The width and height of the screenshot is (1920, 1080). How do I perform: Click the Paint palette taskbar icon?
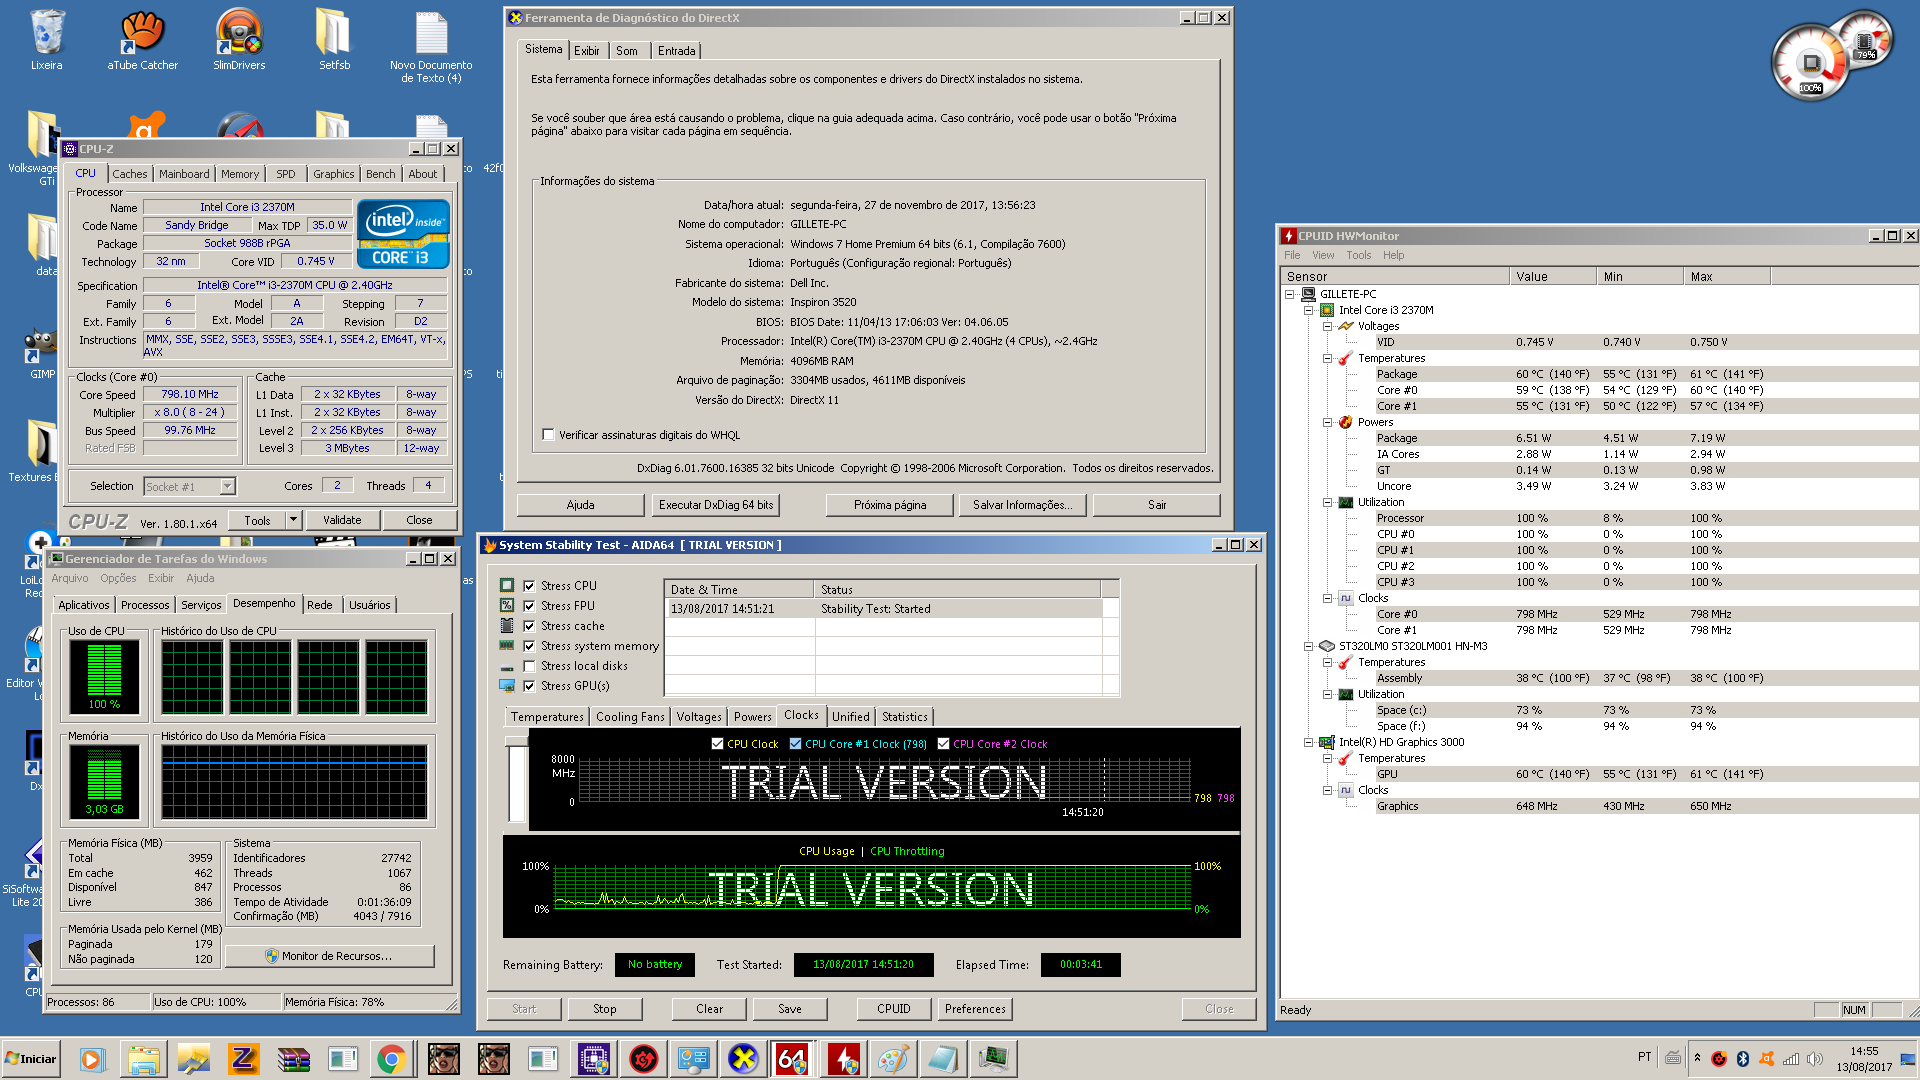coord(892,1059)
